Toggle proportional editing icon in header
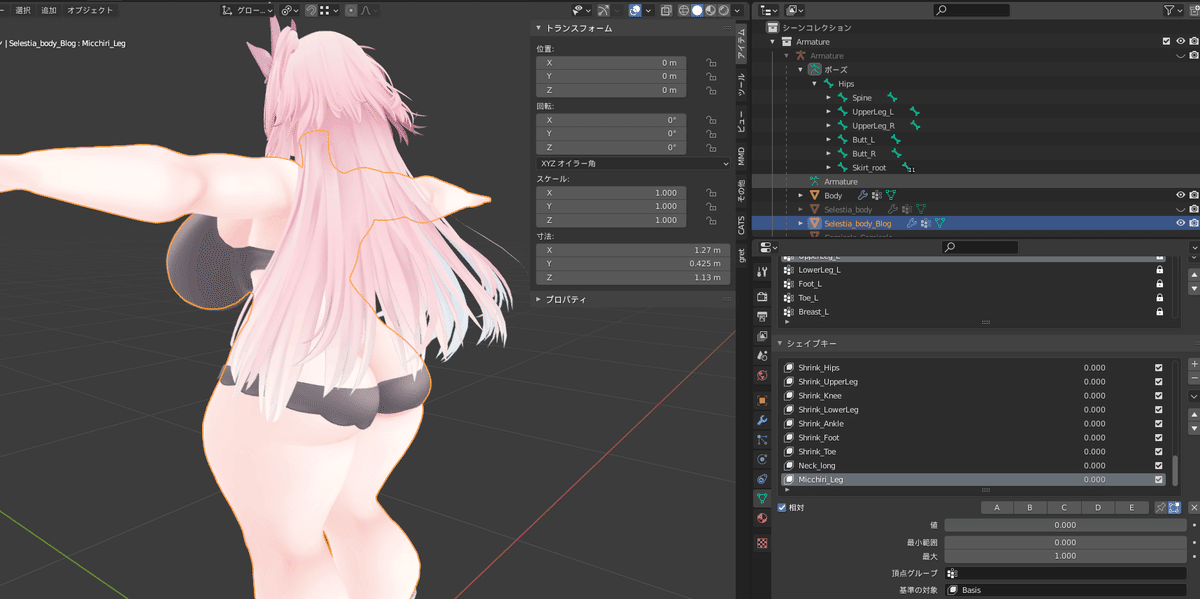 [351, 10]
